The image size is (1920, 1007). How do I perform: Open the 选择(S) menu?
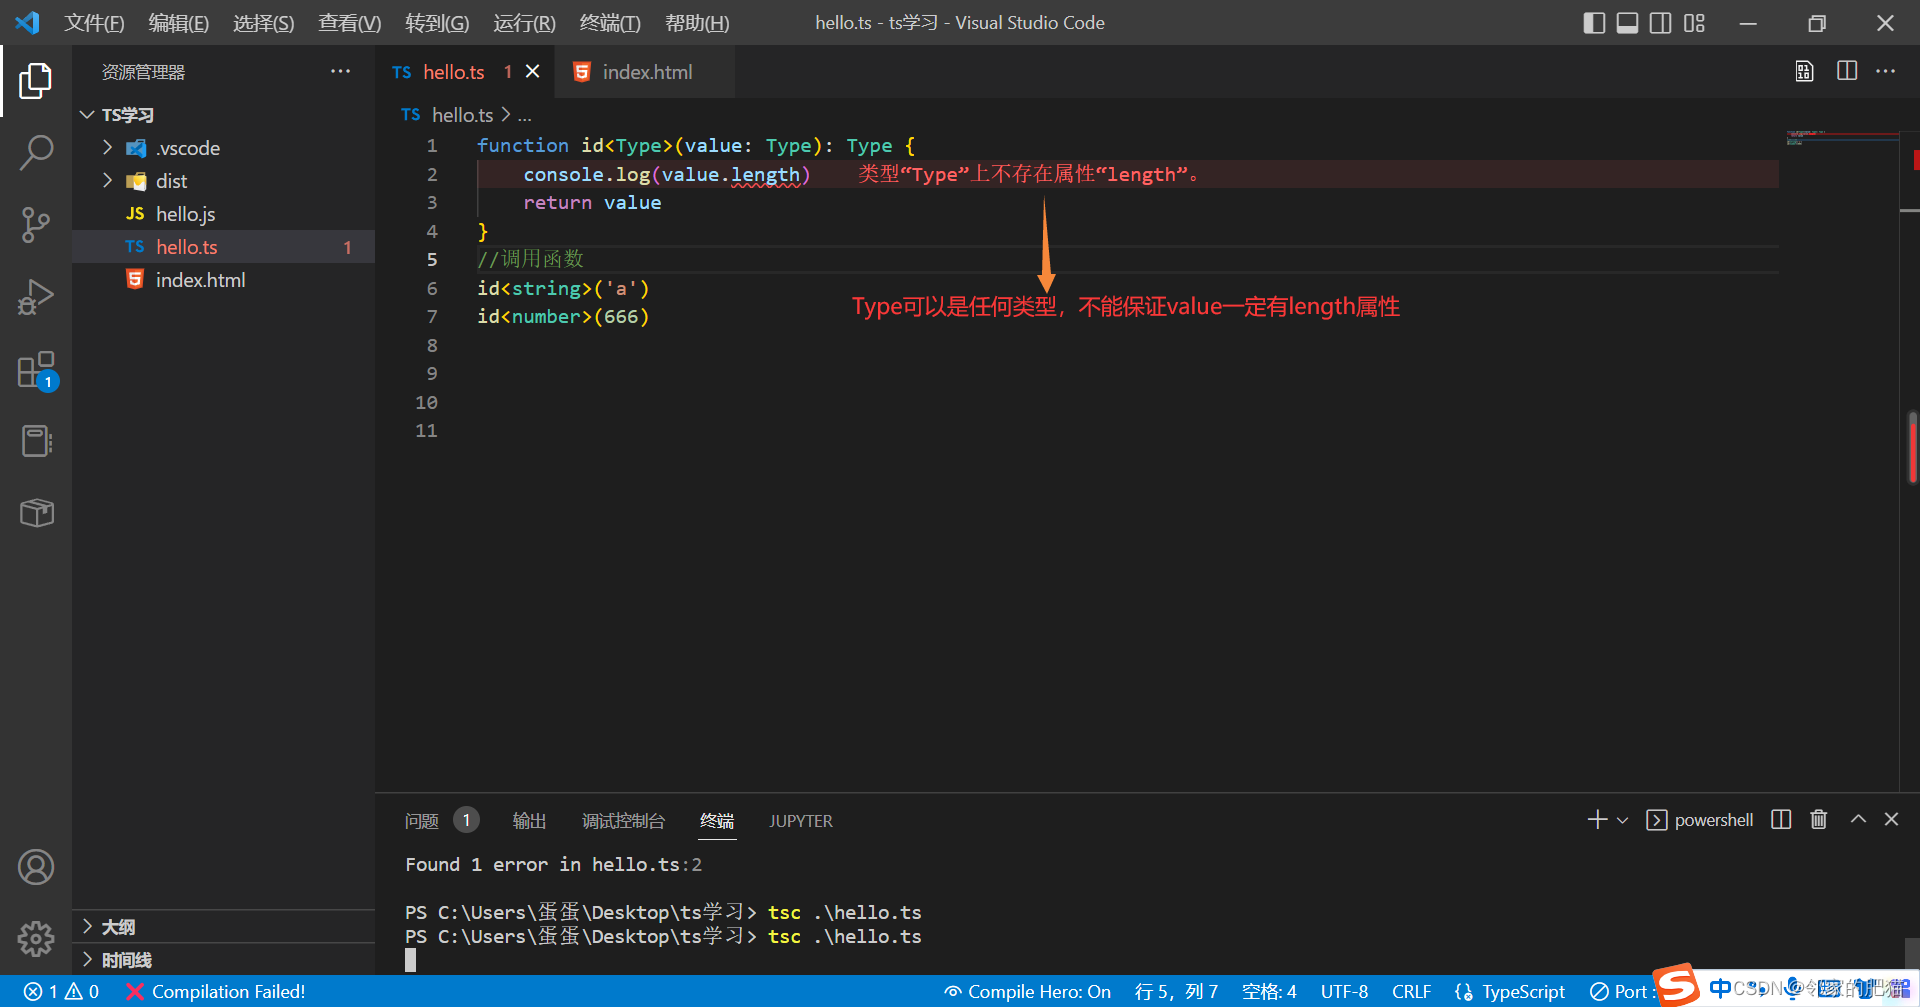tap(264, 23)
